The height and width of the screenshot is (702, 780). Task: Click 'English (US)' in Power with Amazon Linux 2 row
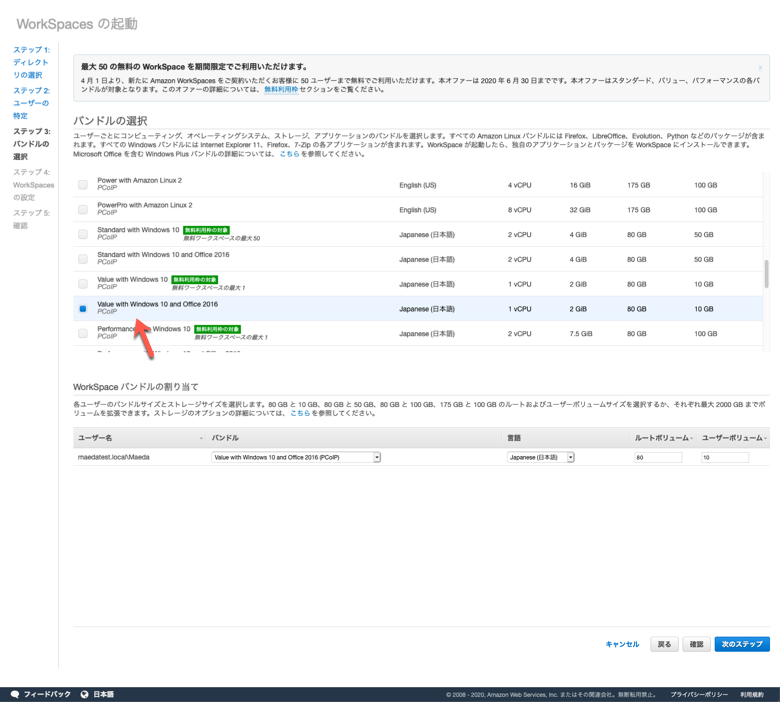[418, 185]
